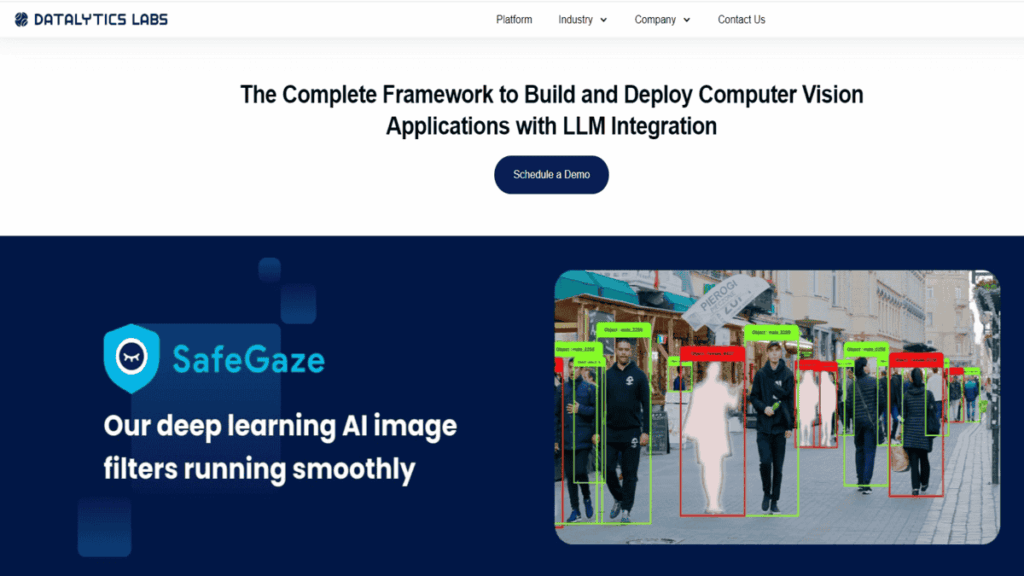Click the street detection demo image
This screenshot has width=1024, height=576.
(777, 407)
